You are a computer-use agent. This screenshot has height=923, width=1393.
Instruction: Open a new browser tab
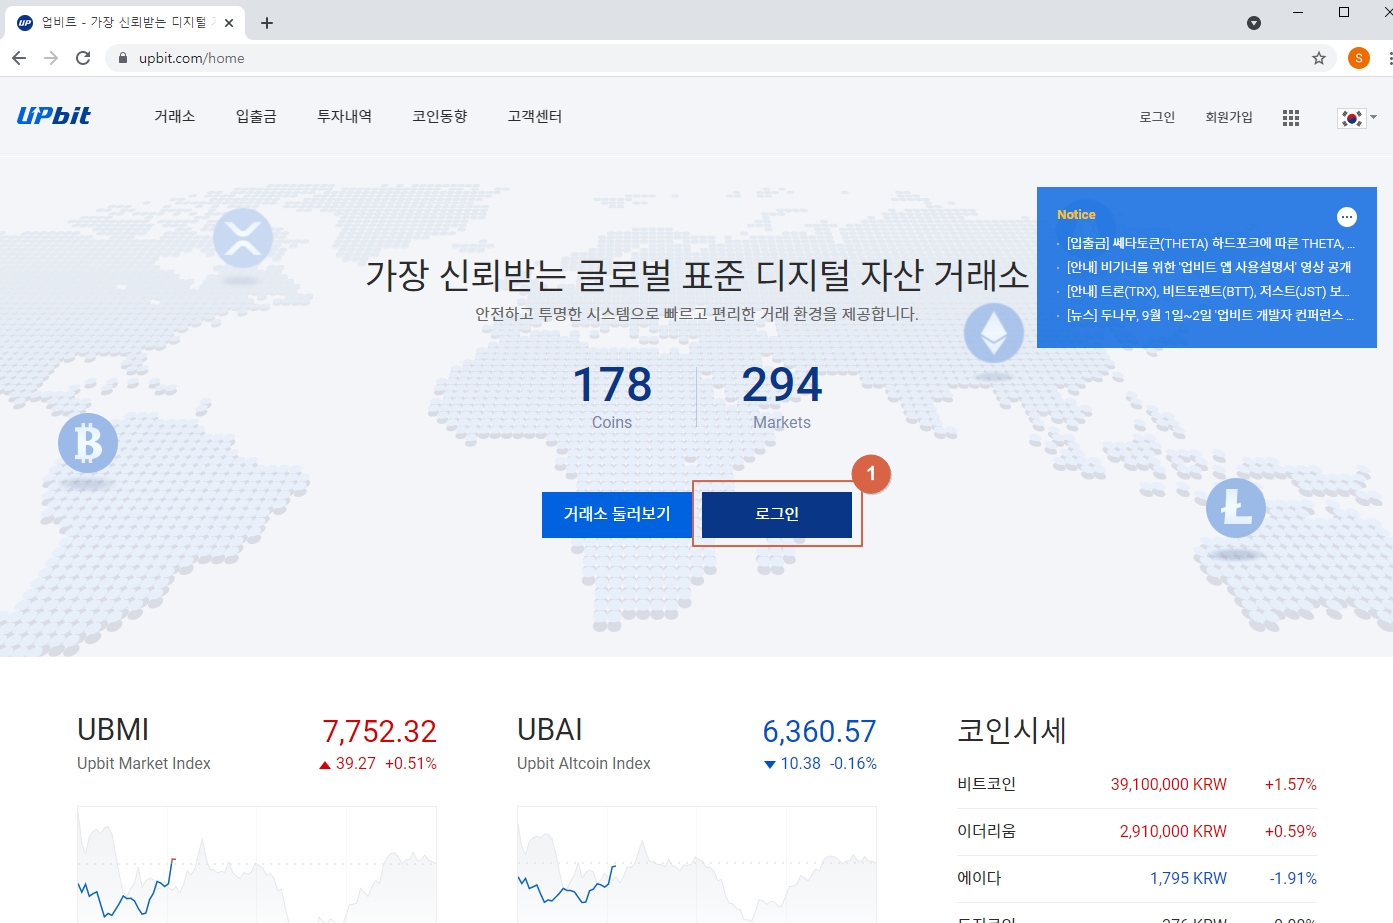267,23
